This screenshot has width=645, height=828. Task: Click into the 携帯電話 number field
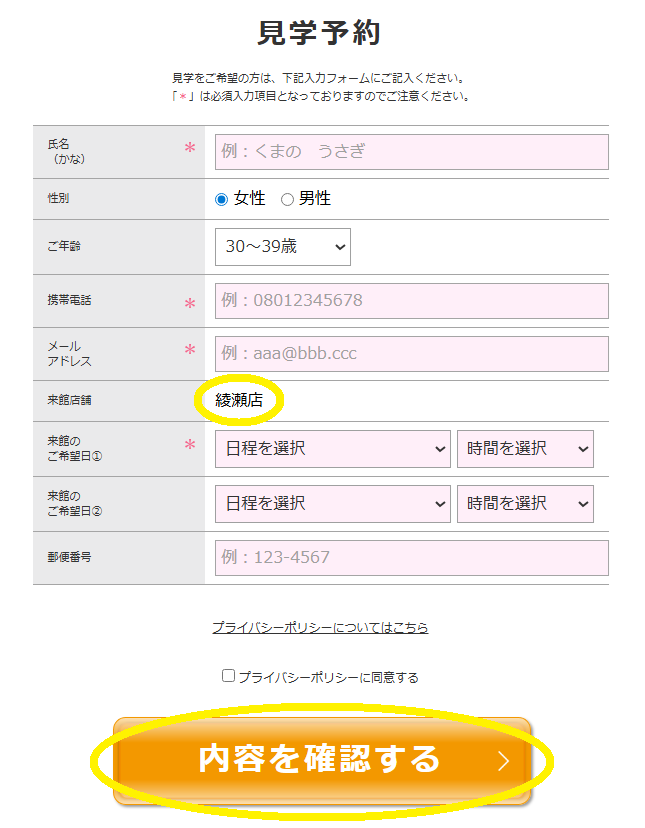411,301
